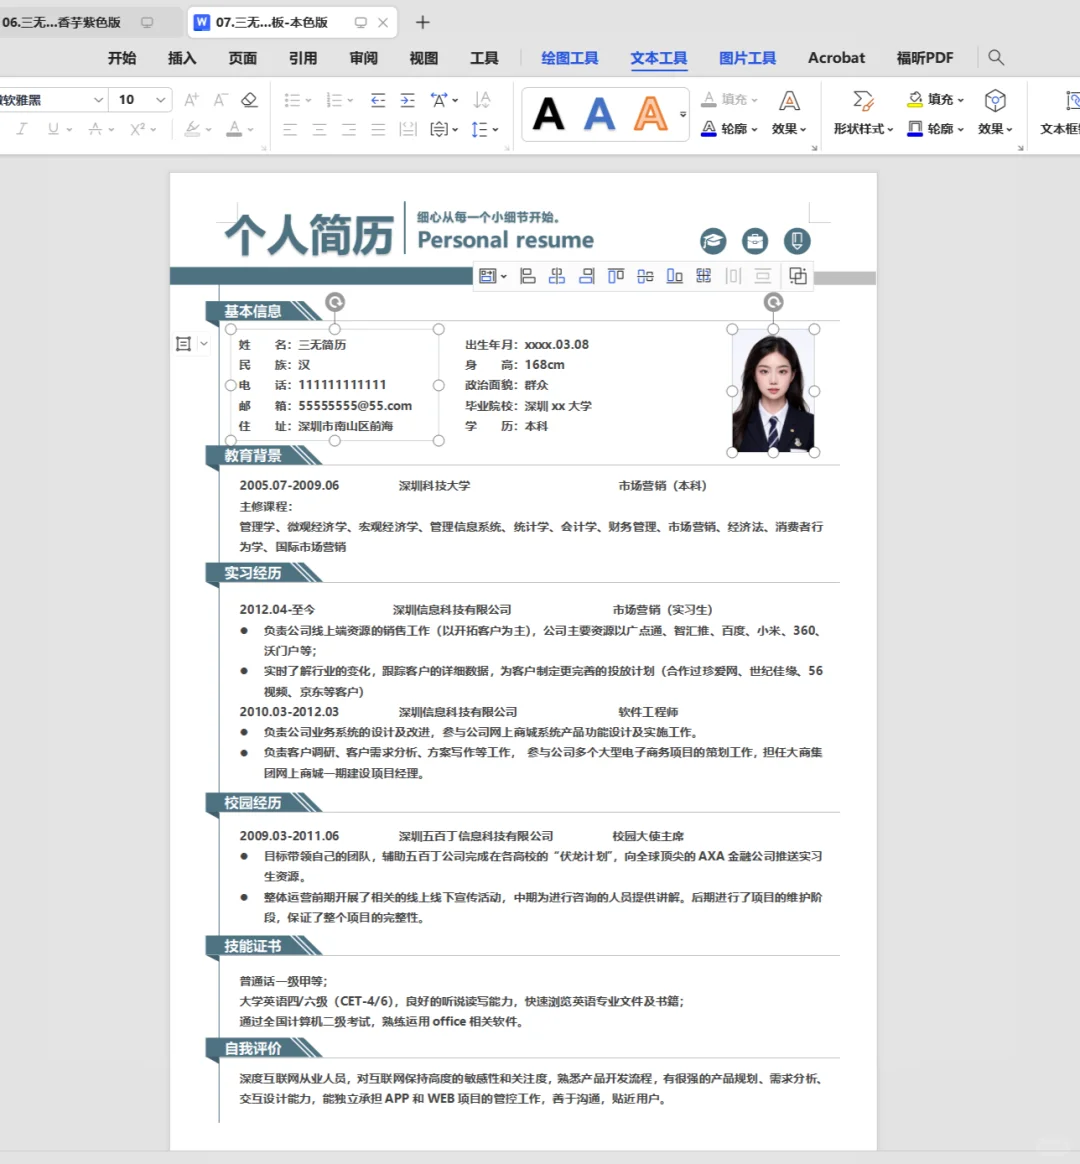Open the 图片工具 tab
The width and height of the screenshot is (1080, 1164).
tap(747, 58)
